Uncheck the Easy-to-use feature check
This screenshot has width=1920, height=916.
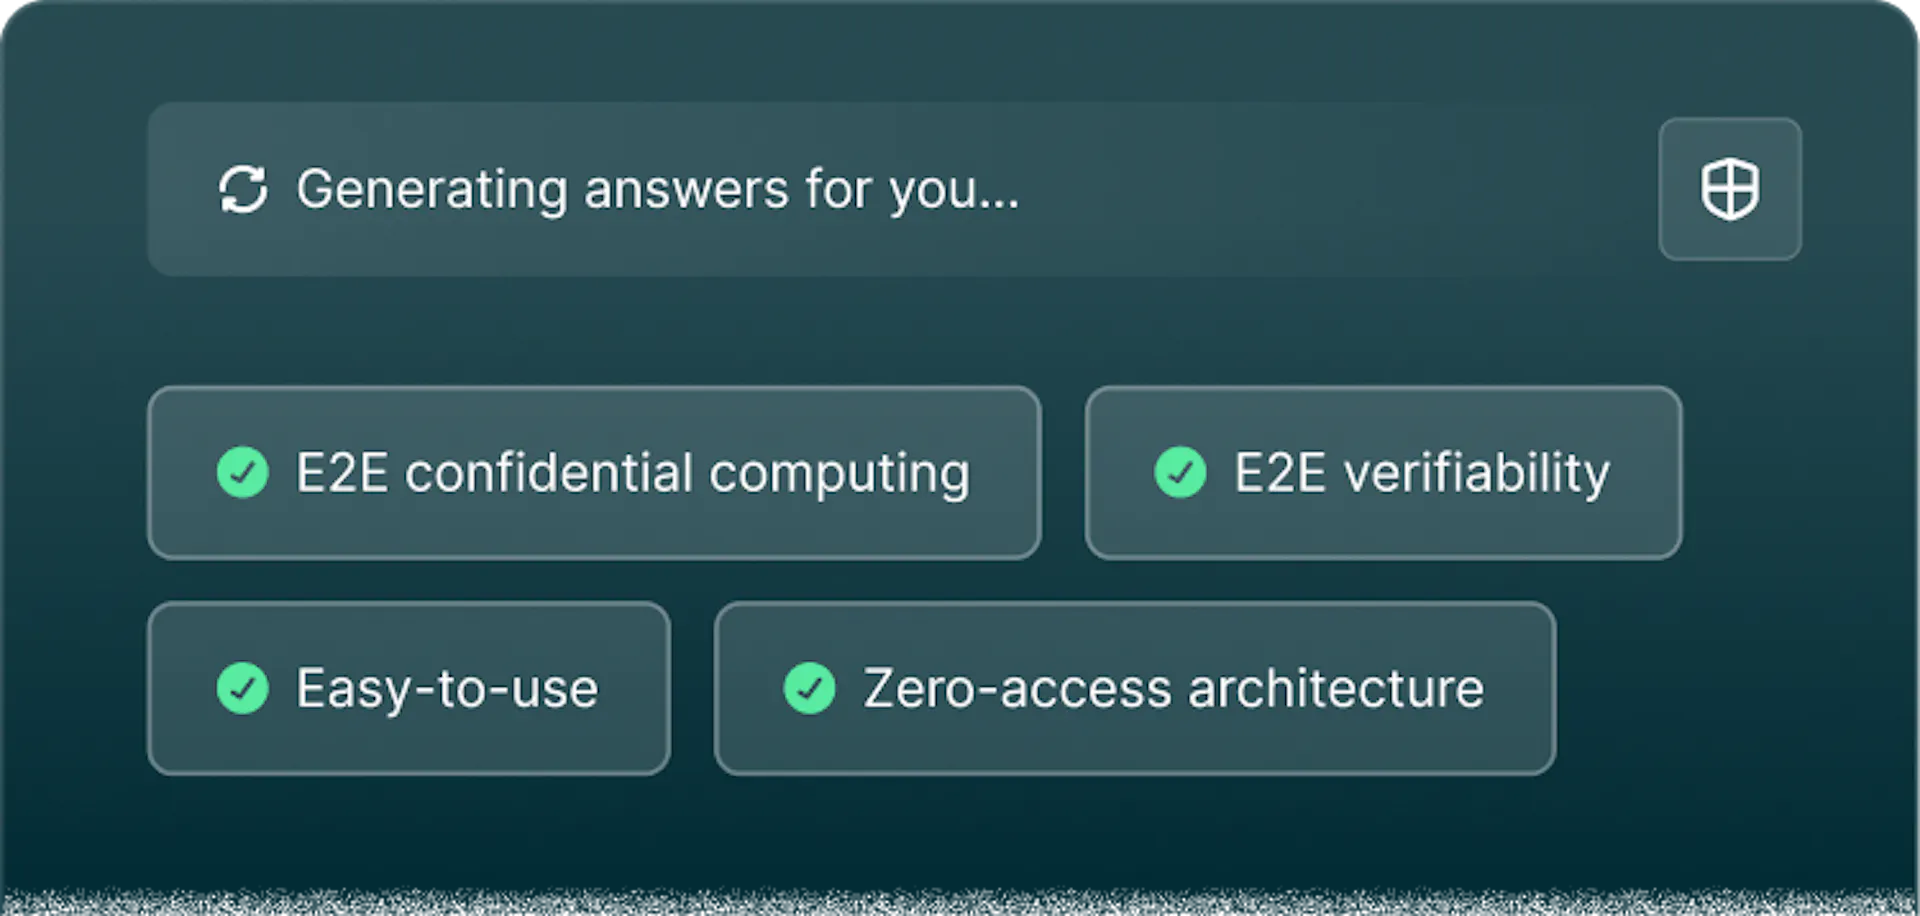243,688
